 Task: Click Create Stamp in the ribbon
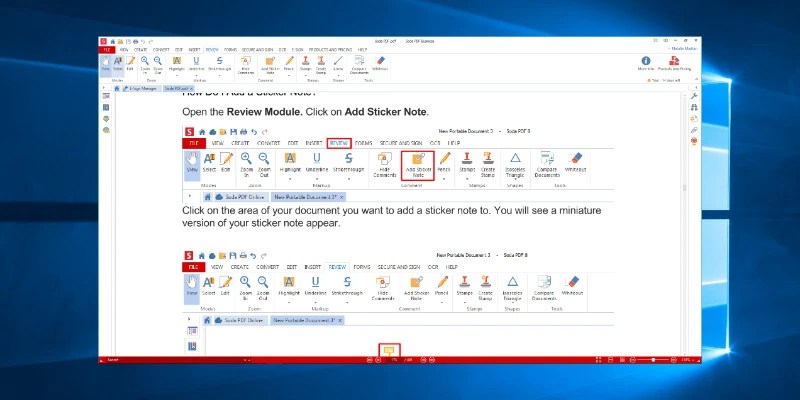(x=321, y=65)
